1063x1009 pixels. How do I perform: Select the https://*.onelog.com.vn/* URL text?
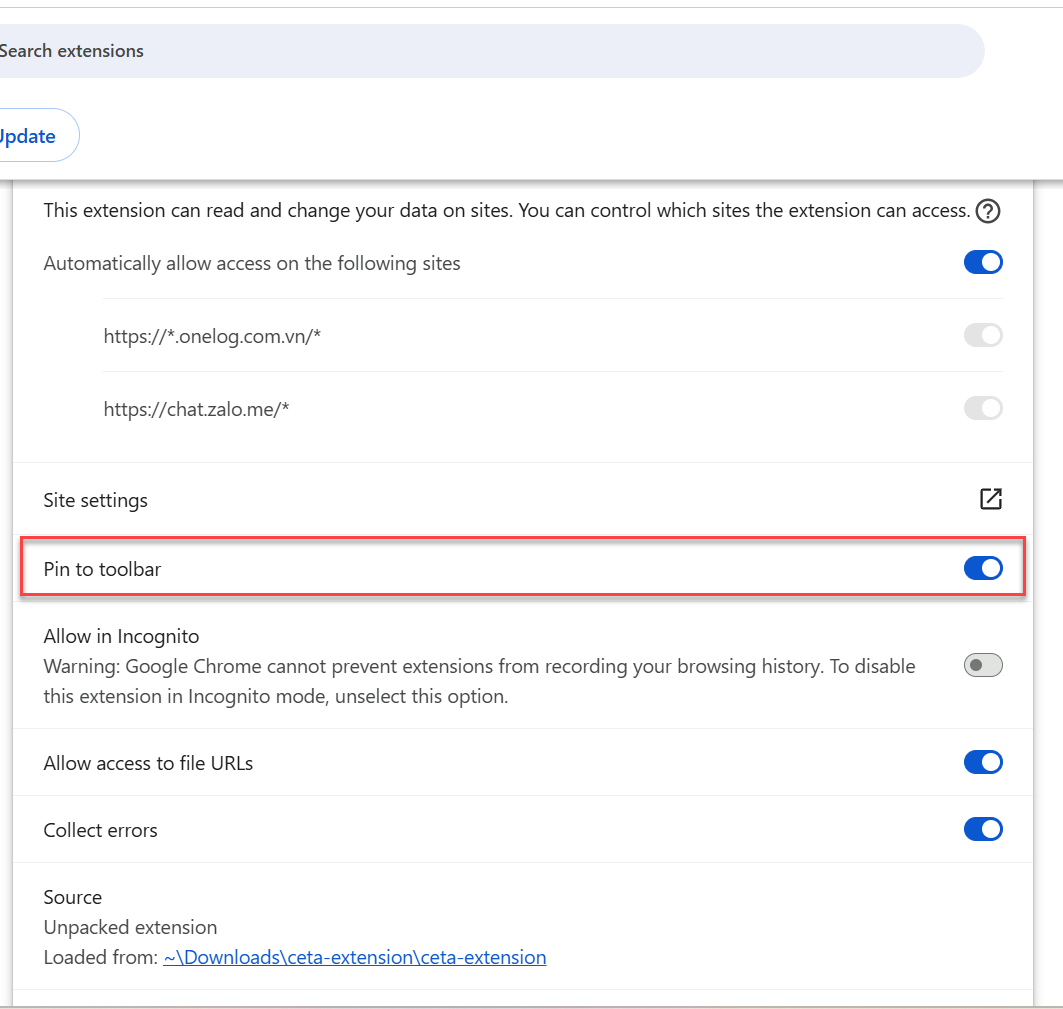coord(212,336)
